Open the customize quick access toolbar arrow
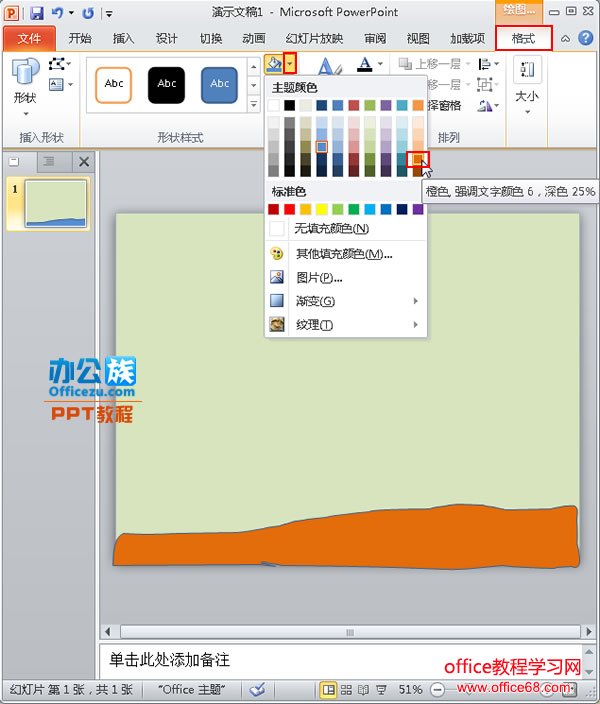This screenshot has width=600, height=704. [x=109, y=14]
